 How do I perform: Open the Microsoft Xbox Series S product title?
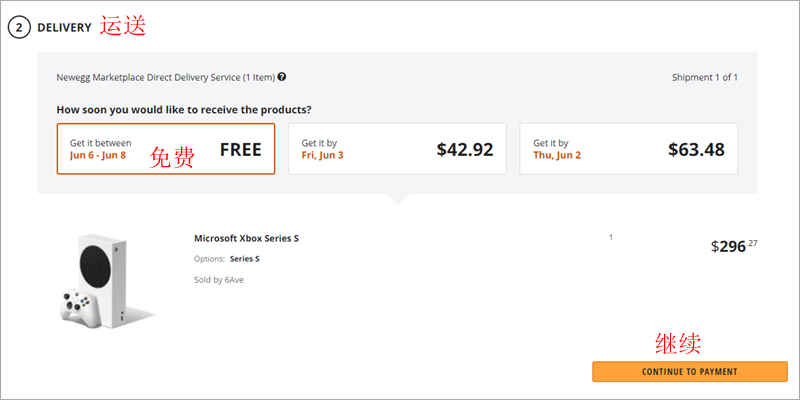tap(246, 238)
